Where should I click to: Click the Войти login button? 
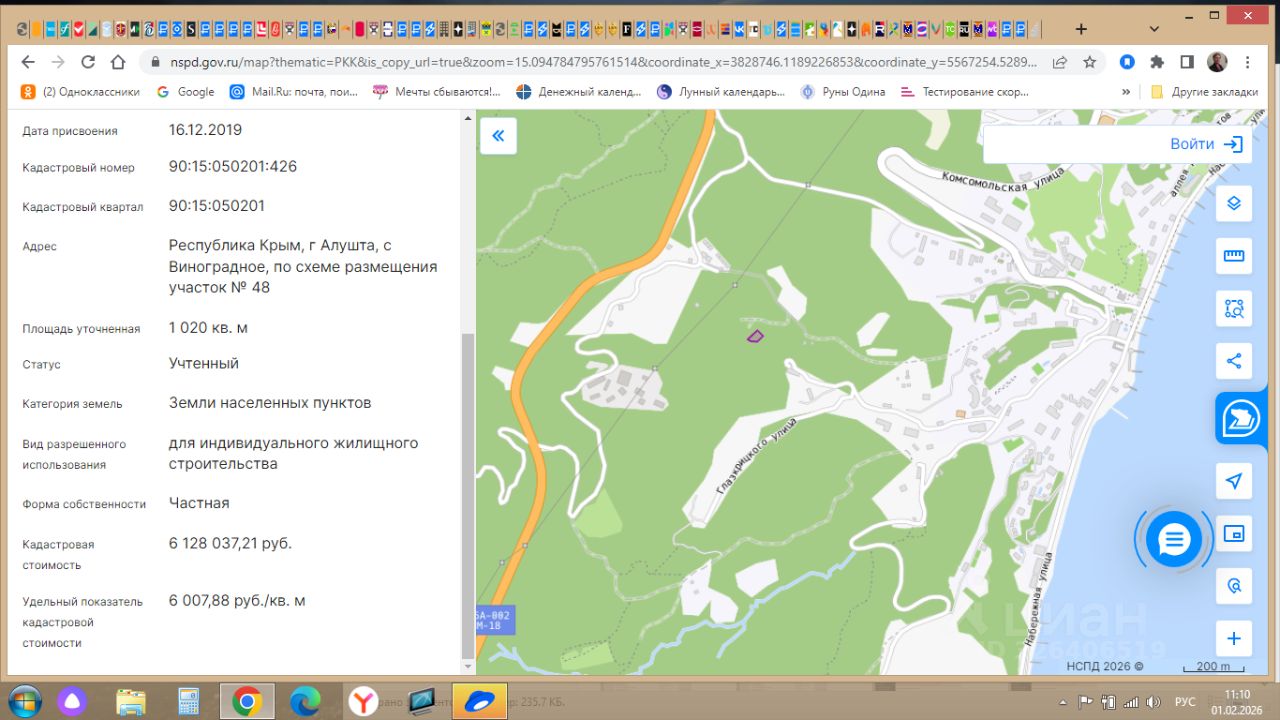coord(1206,144)
